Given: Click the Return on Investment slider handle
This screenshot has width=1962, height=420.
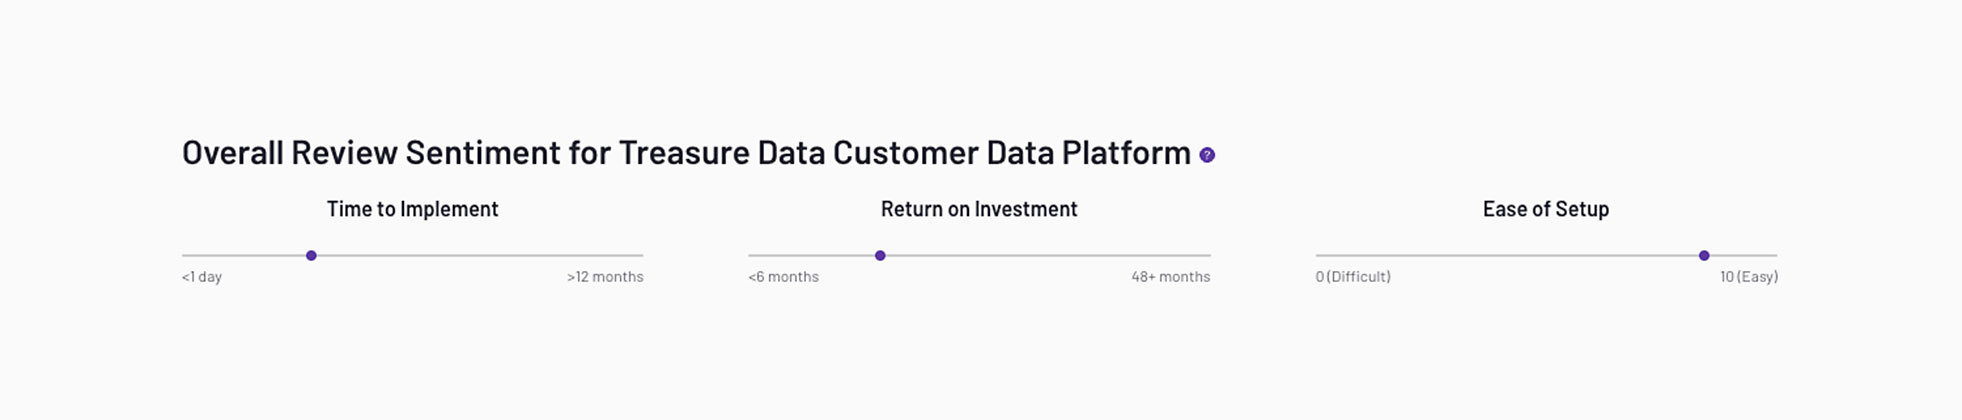Looking at the screenshot, I should coord(880,256).
